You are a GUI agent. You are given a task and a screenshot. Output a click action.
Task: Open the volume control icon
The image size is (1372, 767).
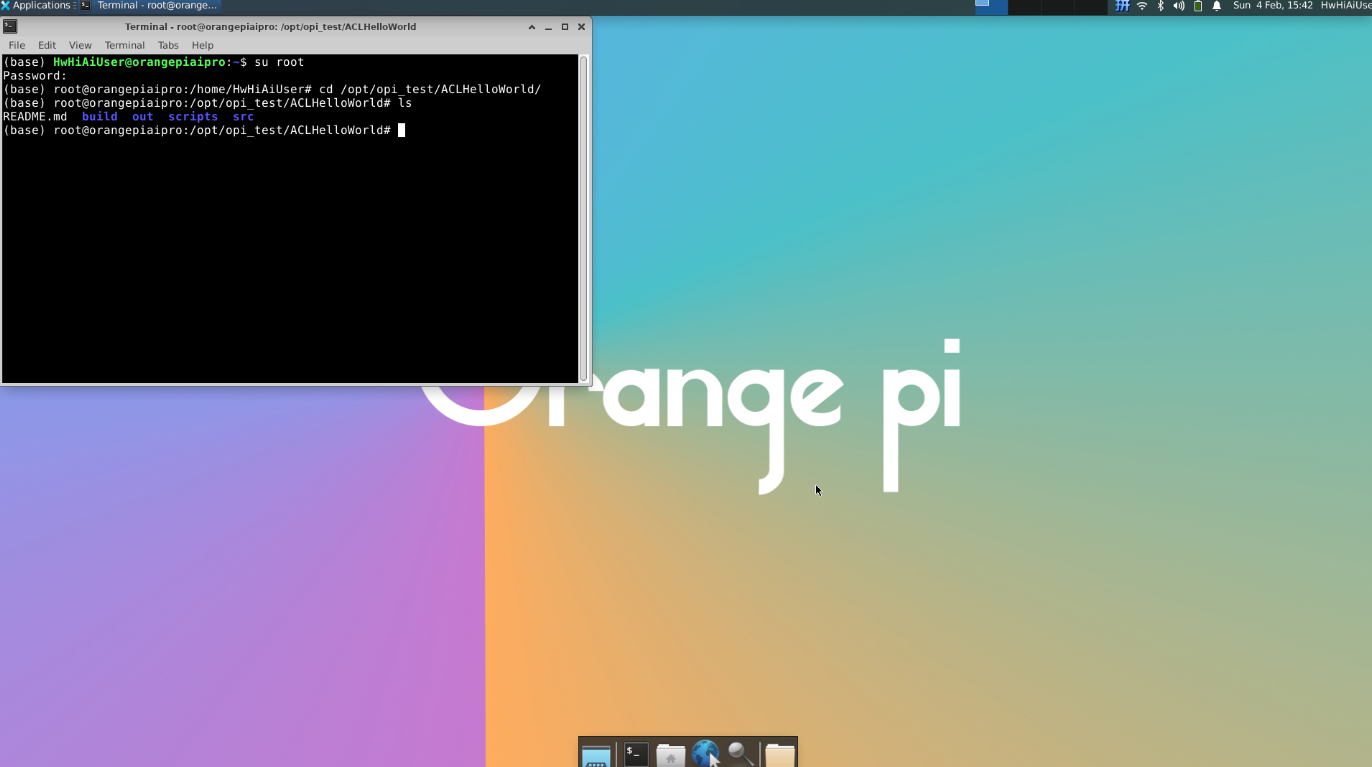(x=1179, y=6)
